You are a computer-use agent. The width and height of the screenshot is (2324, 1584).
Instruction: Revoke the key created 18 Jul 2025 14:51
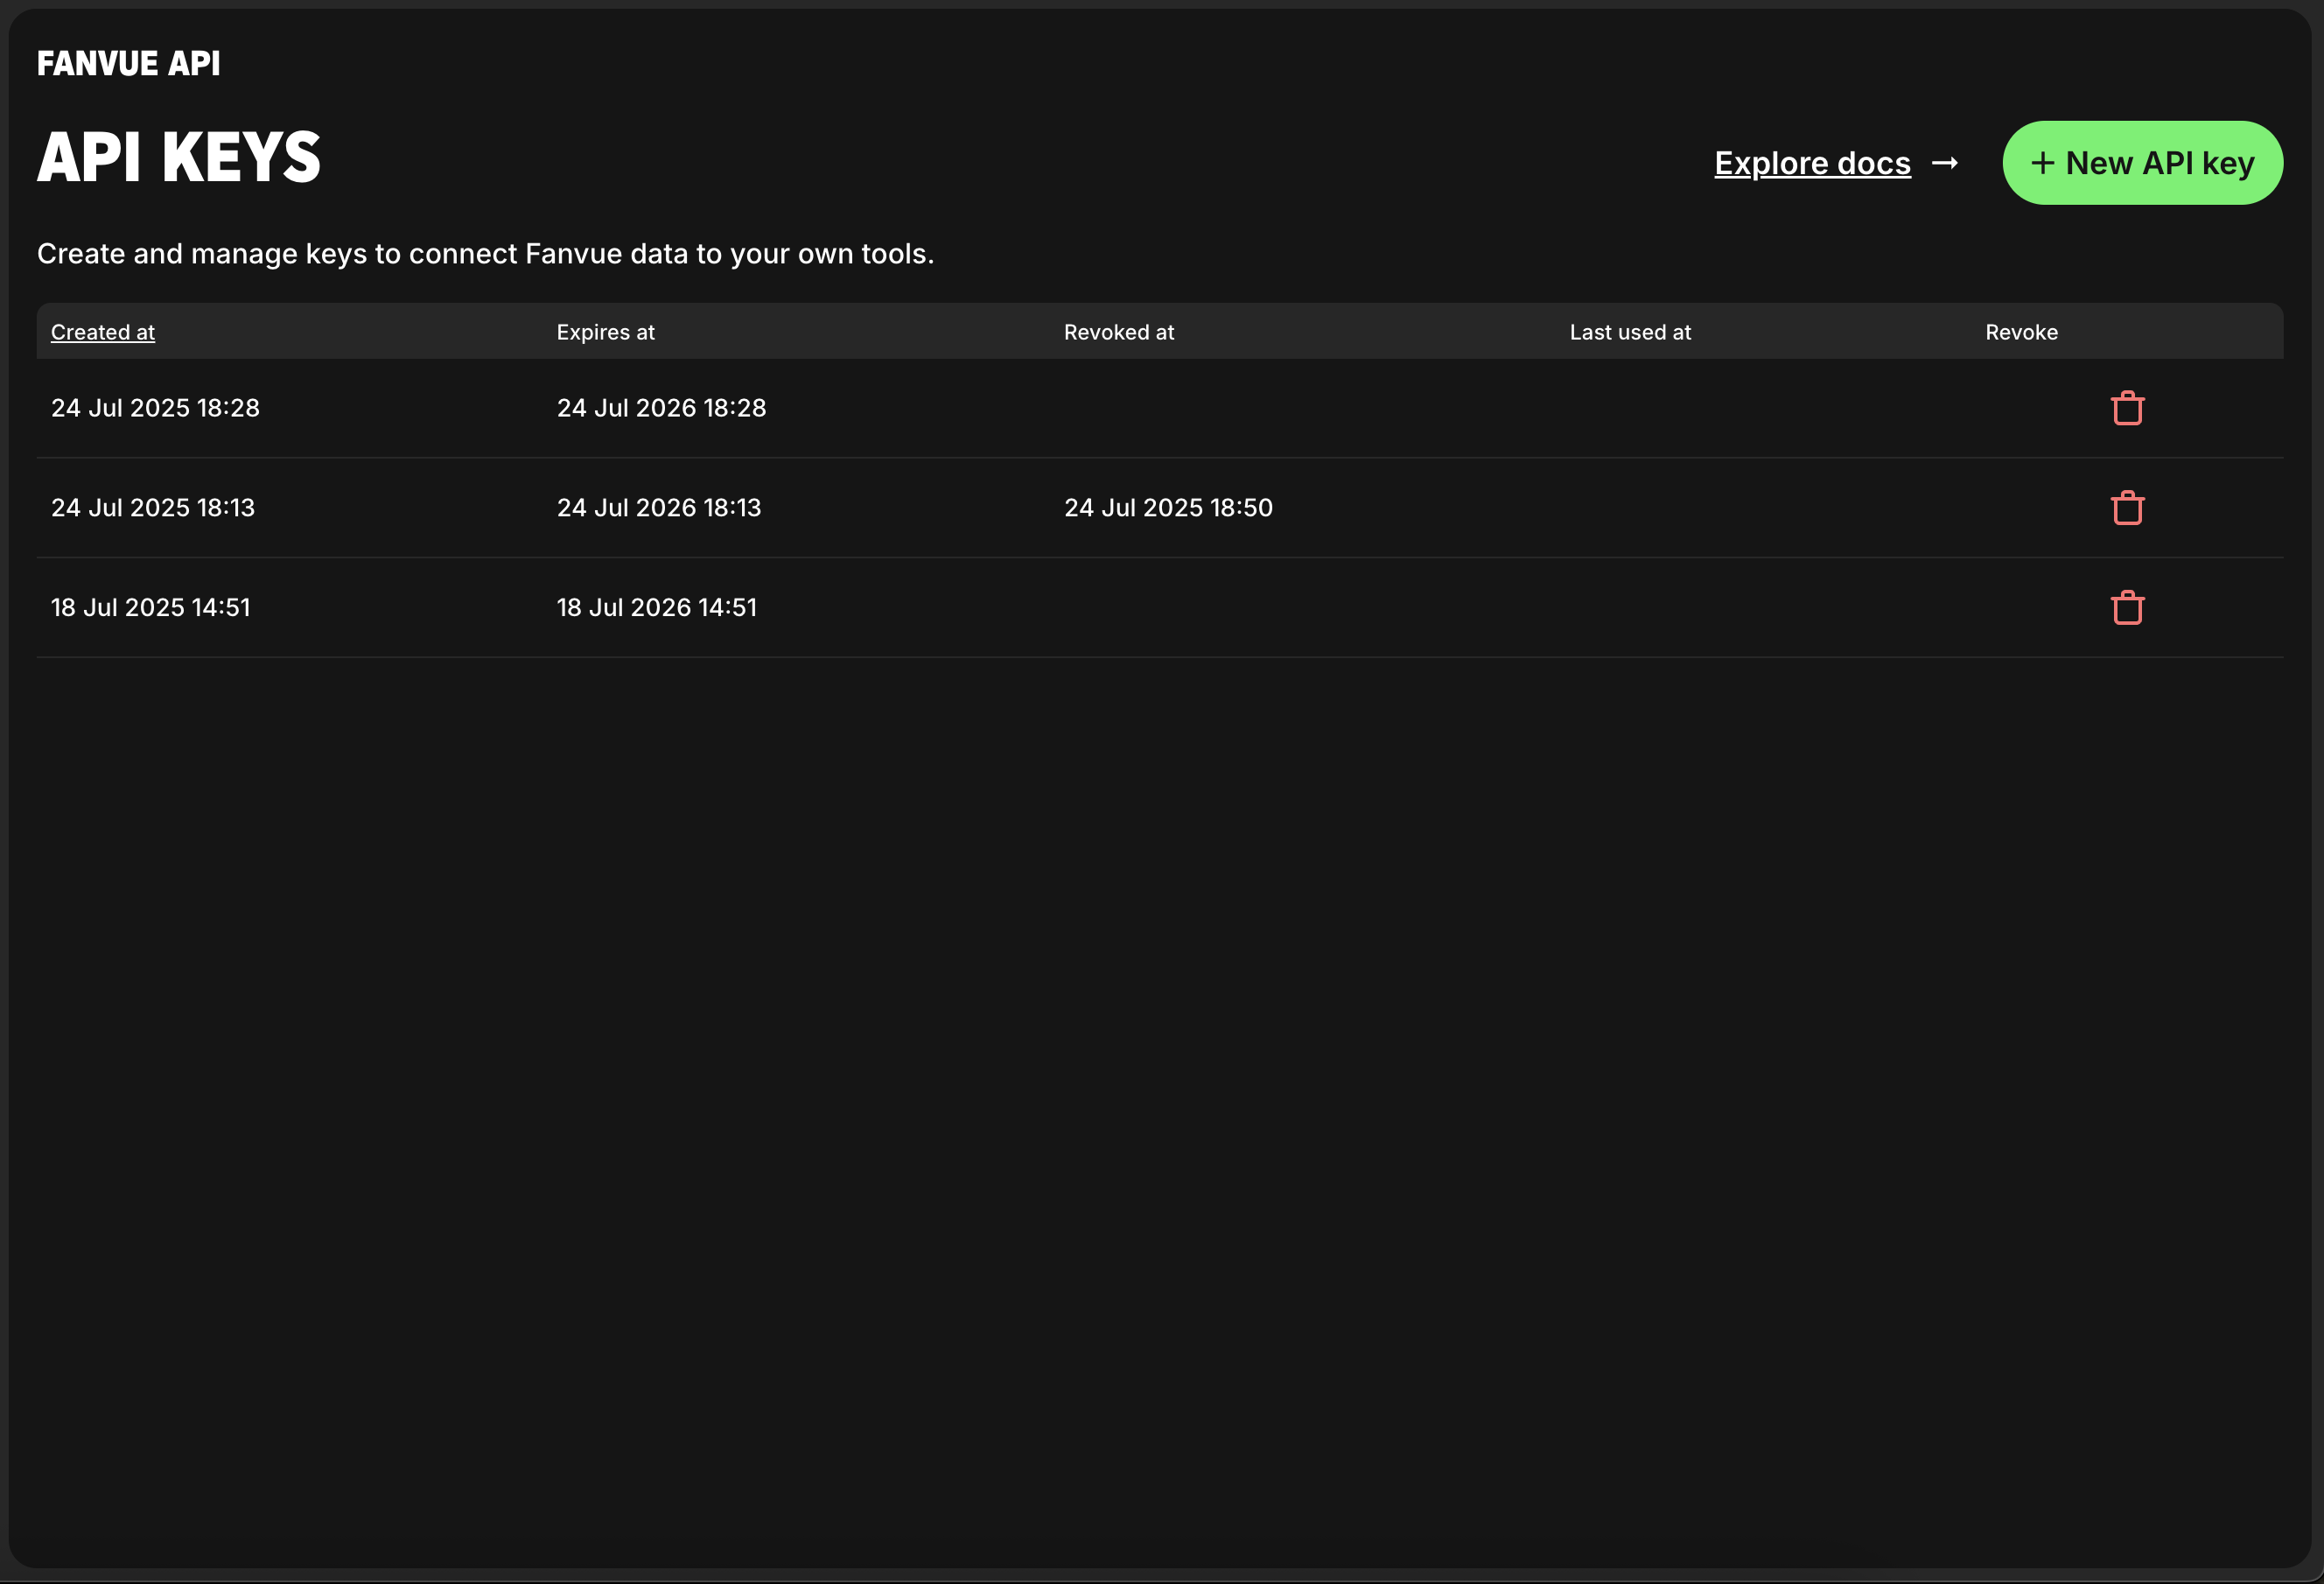coord(2127,608)
